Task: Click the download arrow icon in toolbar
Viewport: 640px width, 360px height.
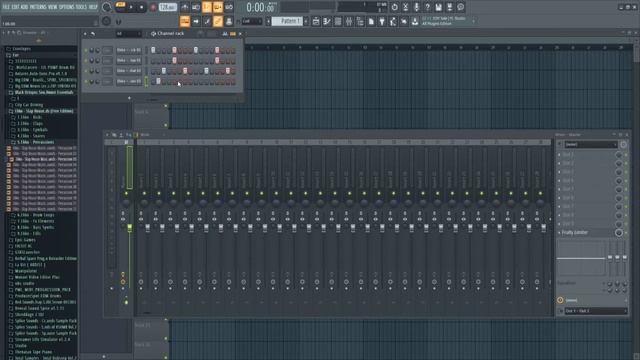Action: pos(415,22)
